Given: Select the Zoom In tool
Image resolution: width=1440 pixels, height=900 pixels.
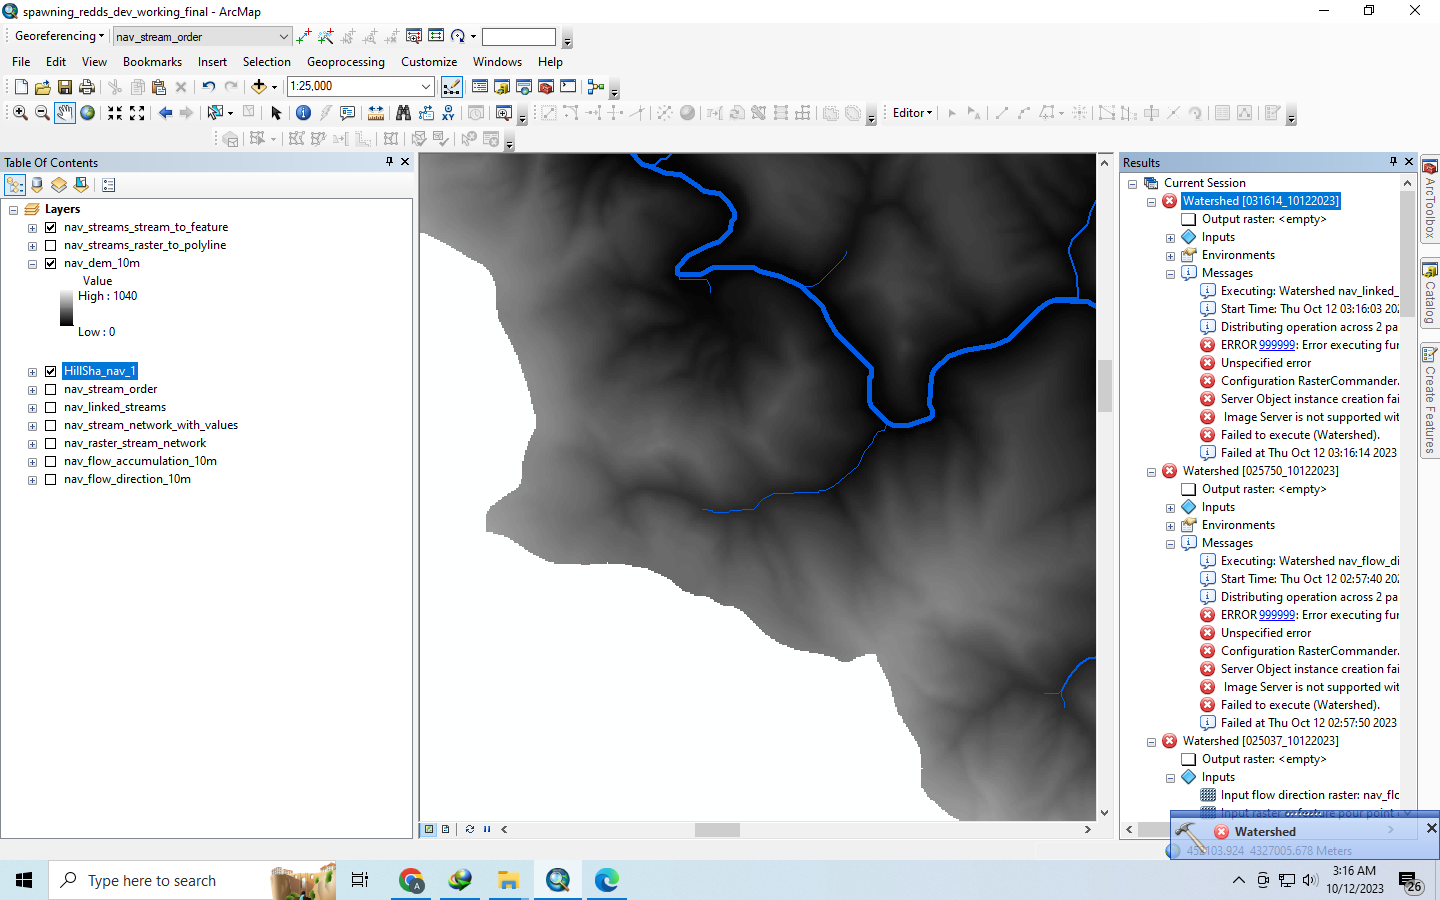Looking at the screenshot, I should point(20,113).
